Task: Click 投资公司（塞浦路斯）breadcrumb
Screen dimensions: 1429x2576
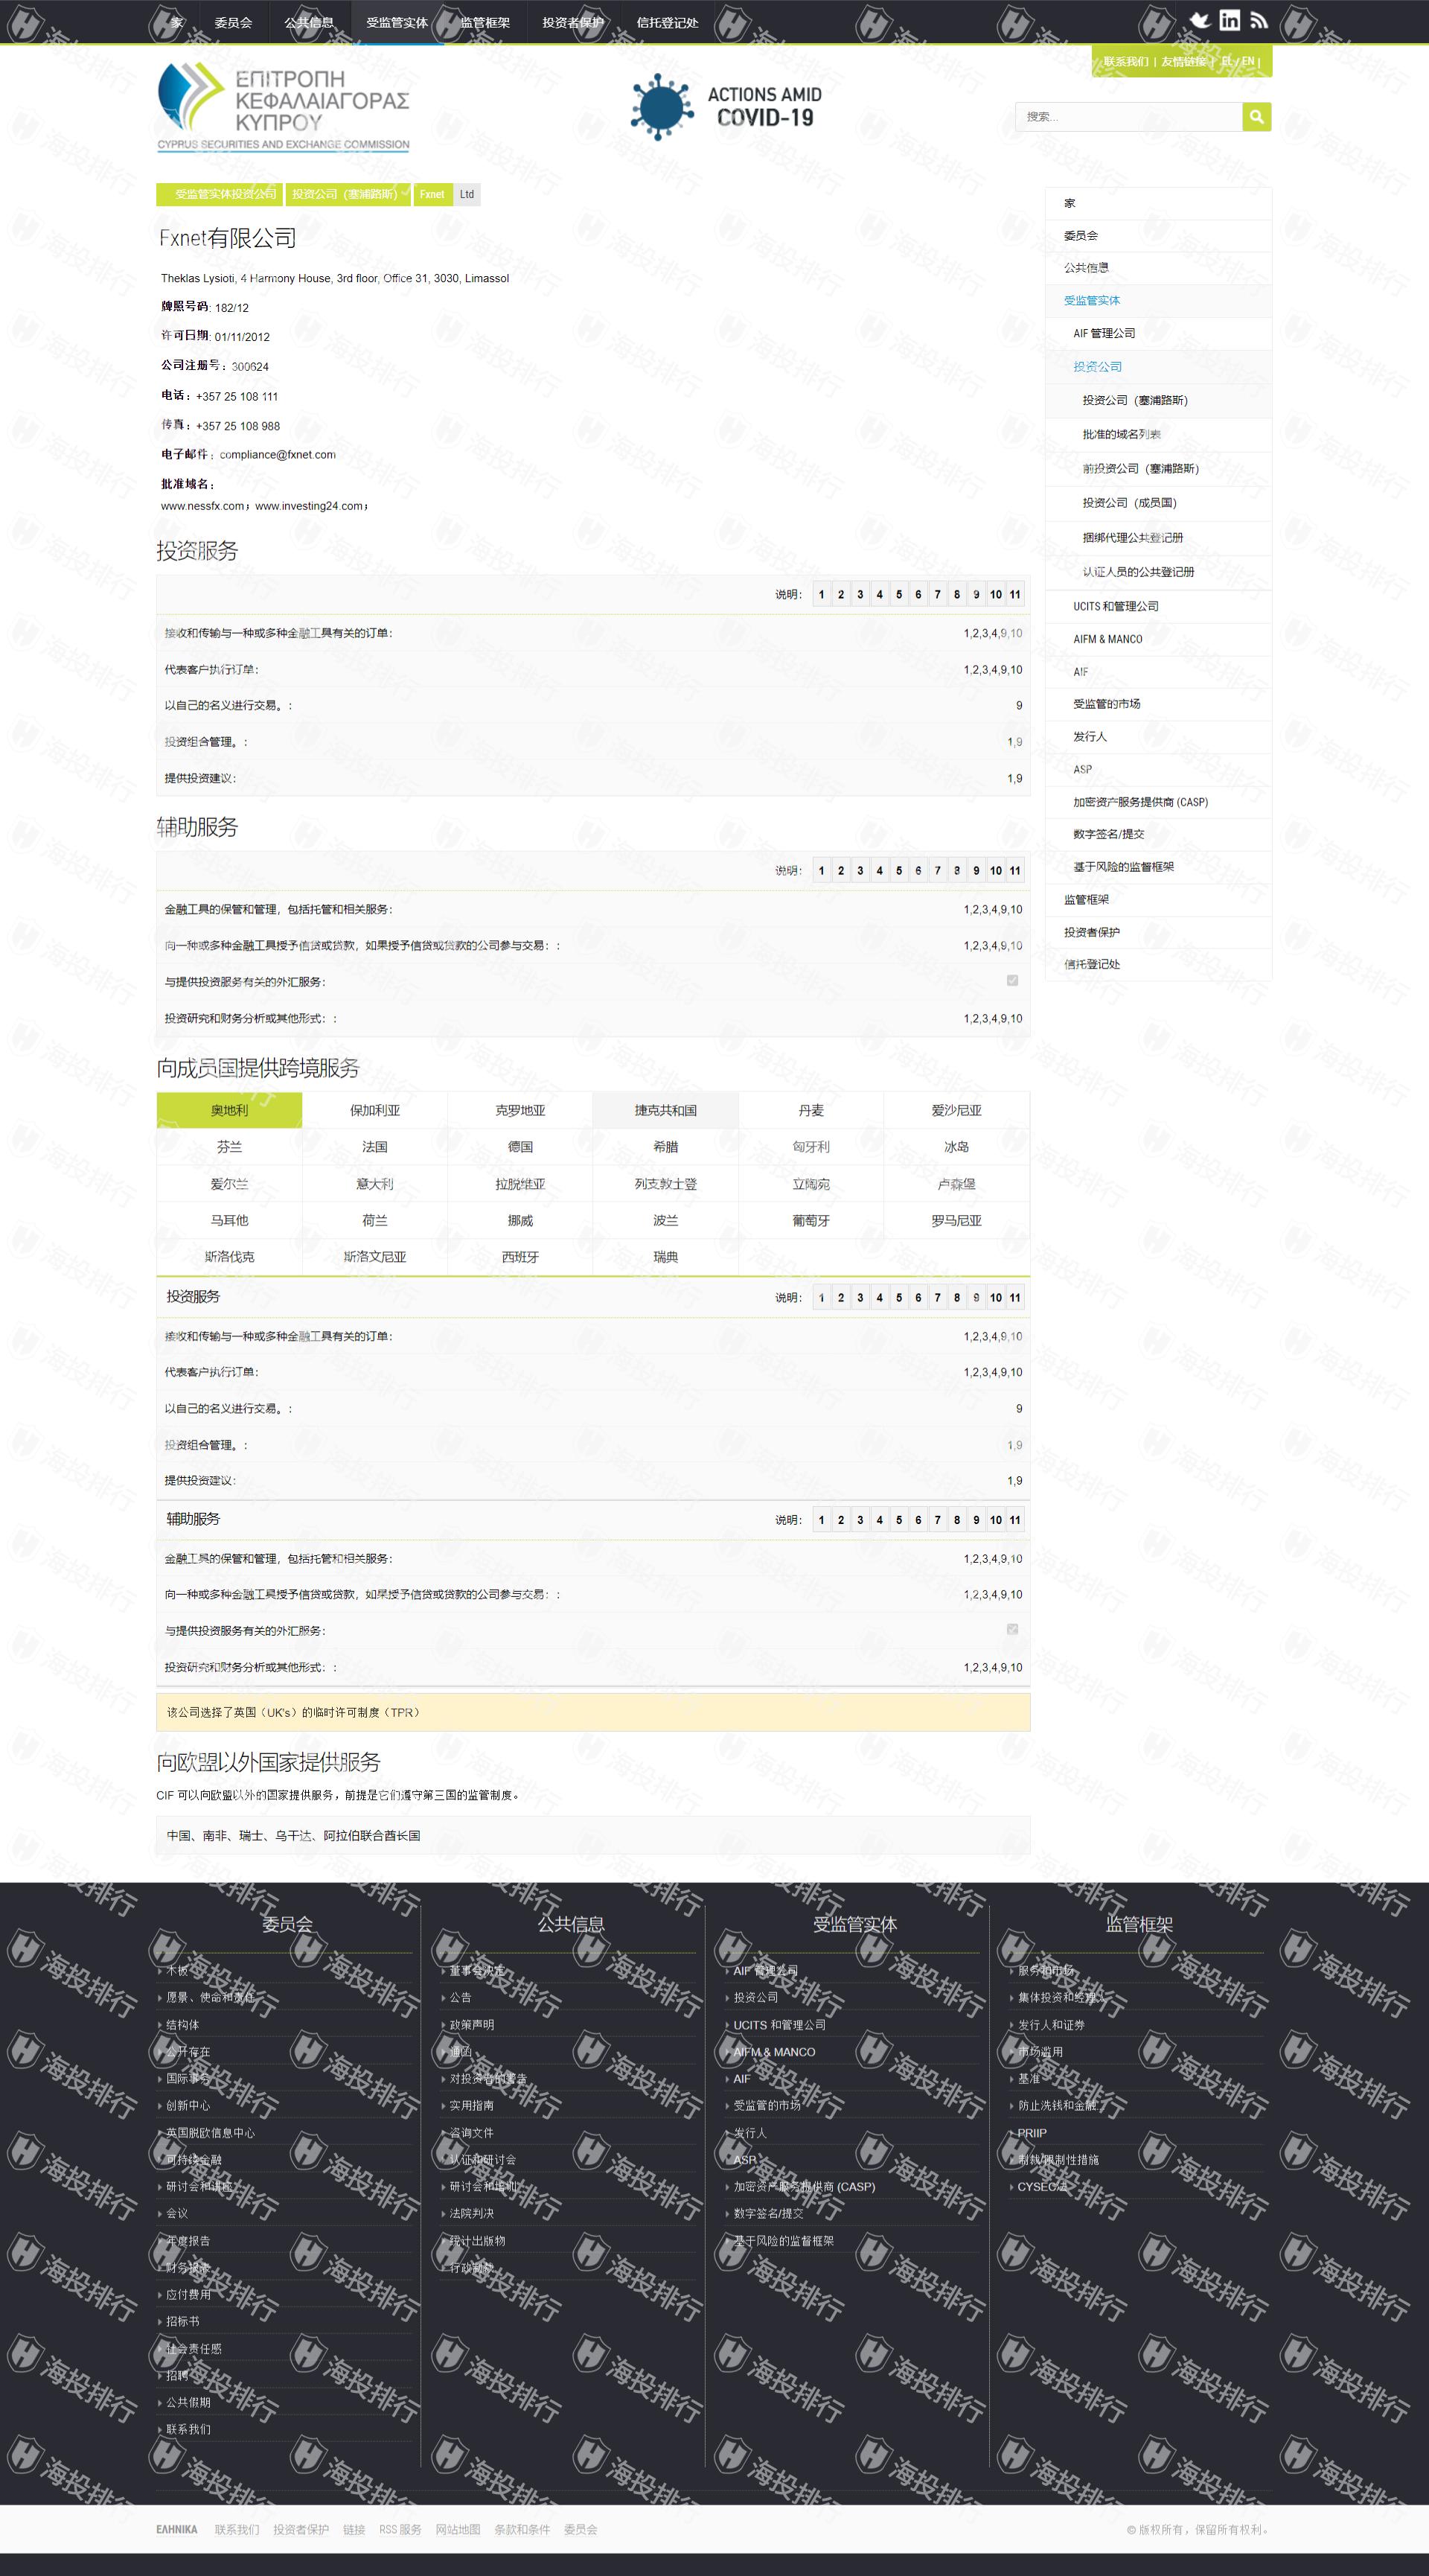Action: click(x=345, y=194)
